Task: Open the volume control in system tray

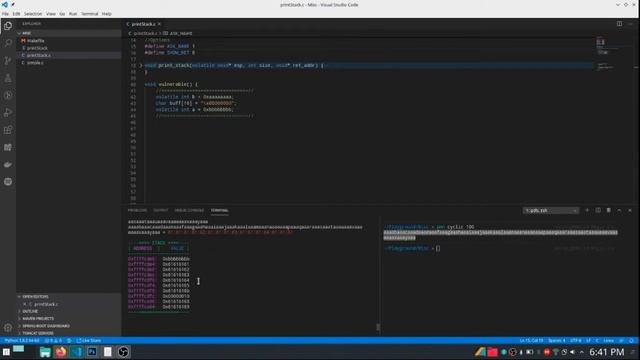Action: [x=573, y=352]
